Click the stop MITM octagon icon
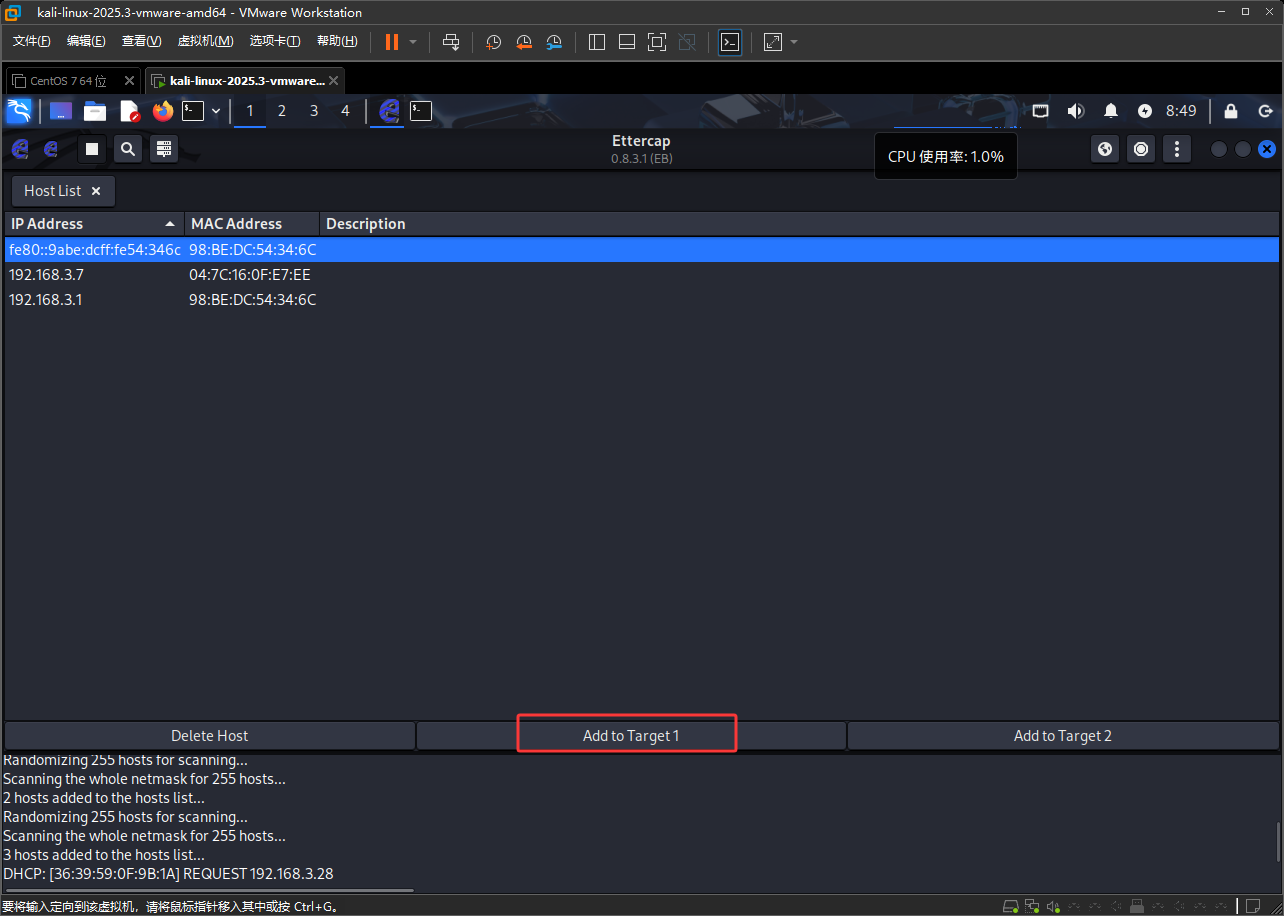Screen dimensions: 1284x916 click(1141, 149)
